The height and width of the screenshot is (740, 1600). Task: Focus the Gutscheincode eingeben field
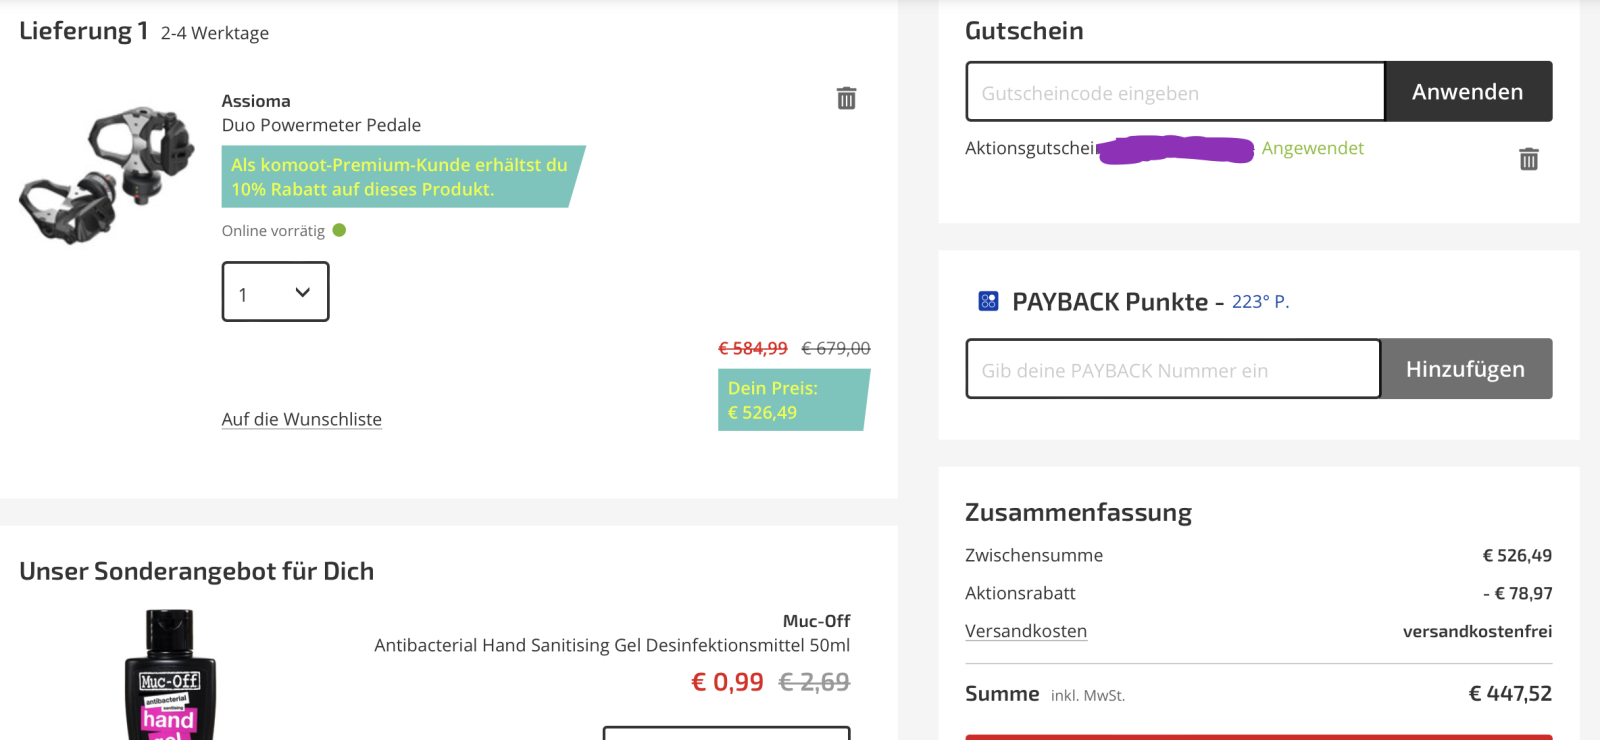pyautogui.click(x=1175, y=92)
